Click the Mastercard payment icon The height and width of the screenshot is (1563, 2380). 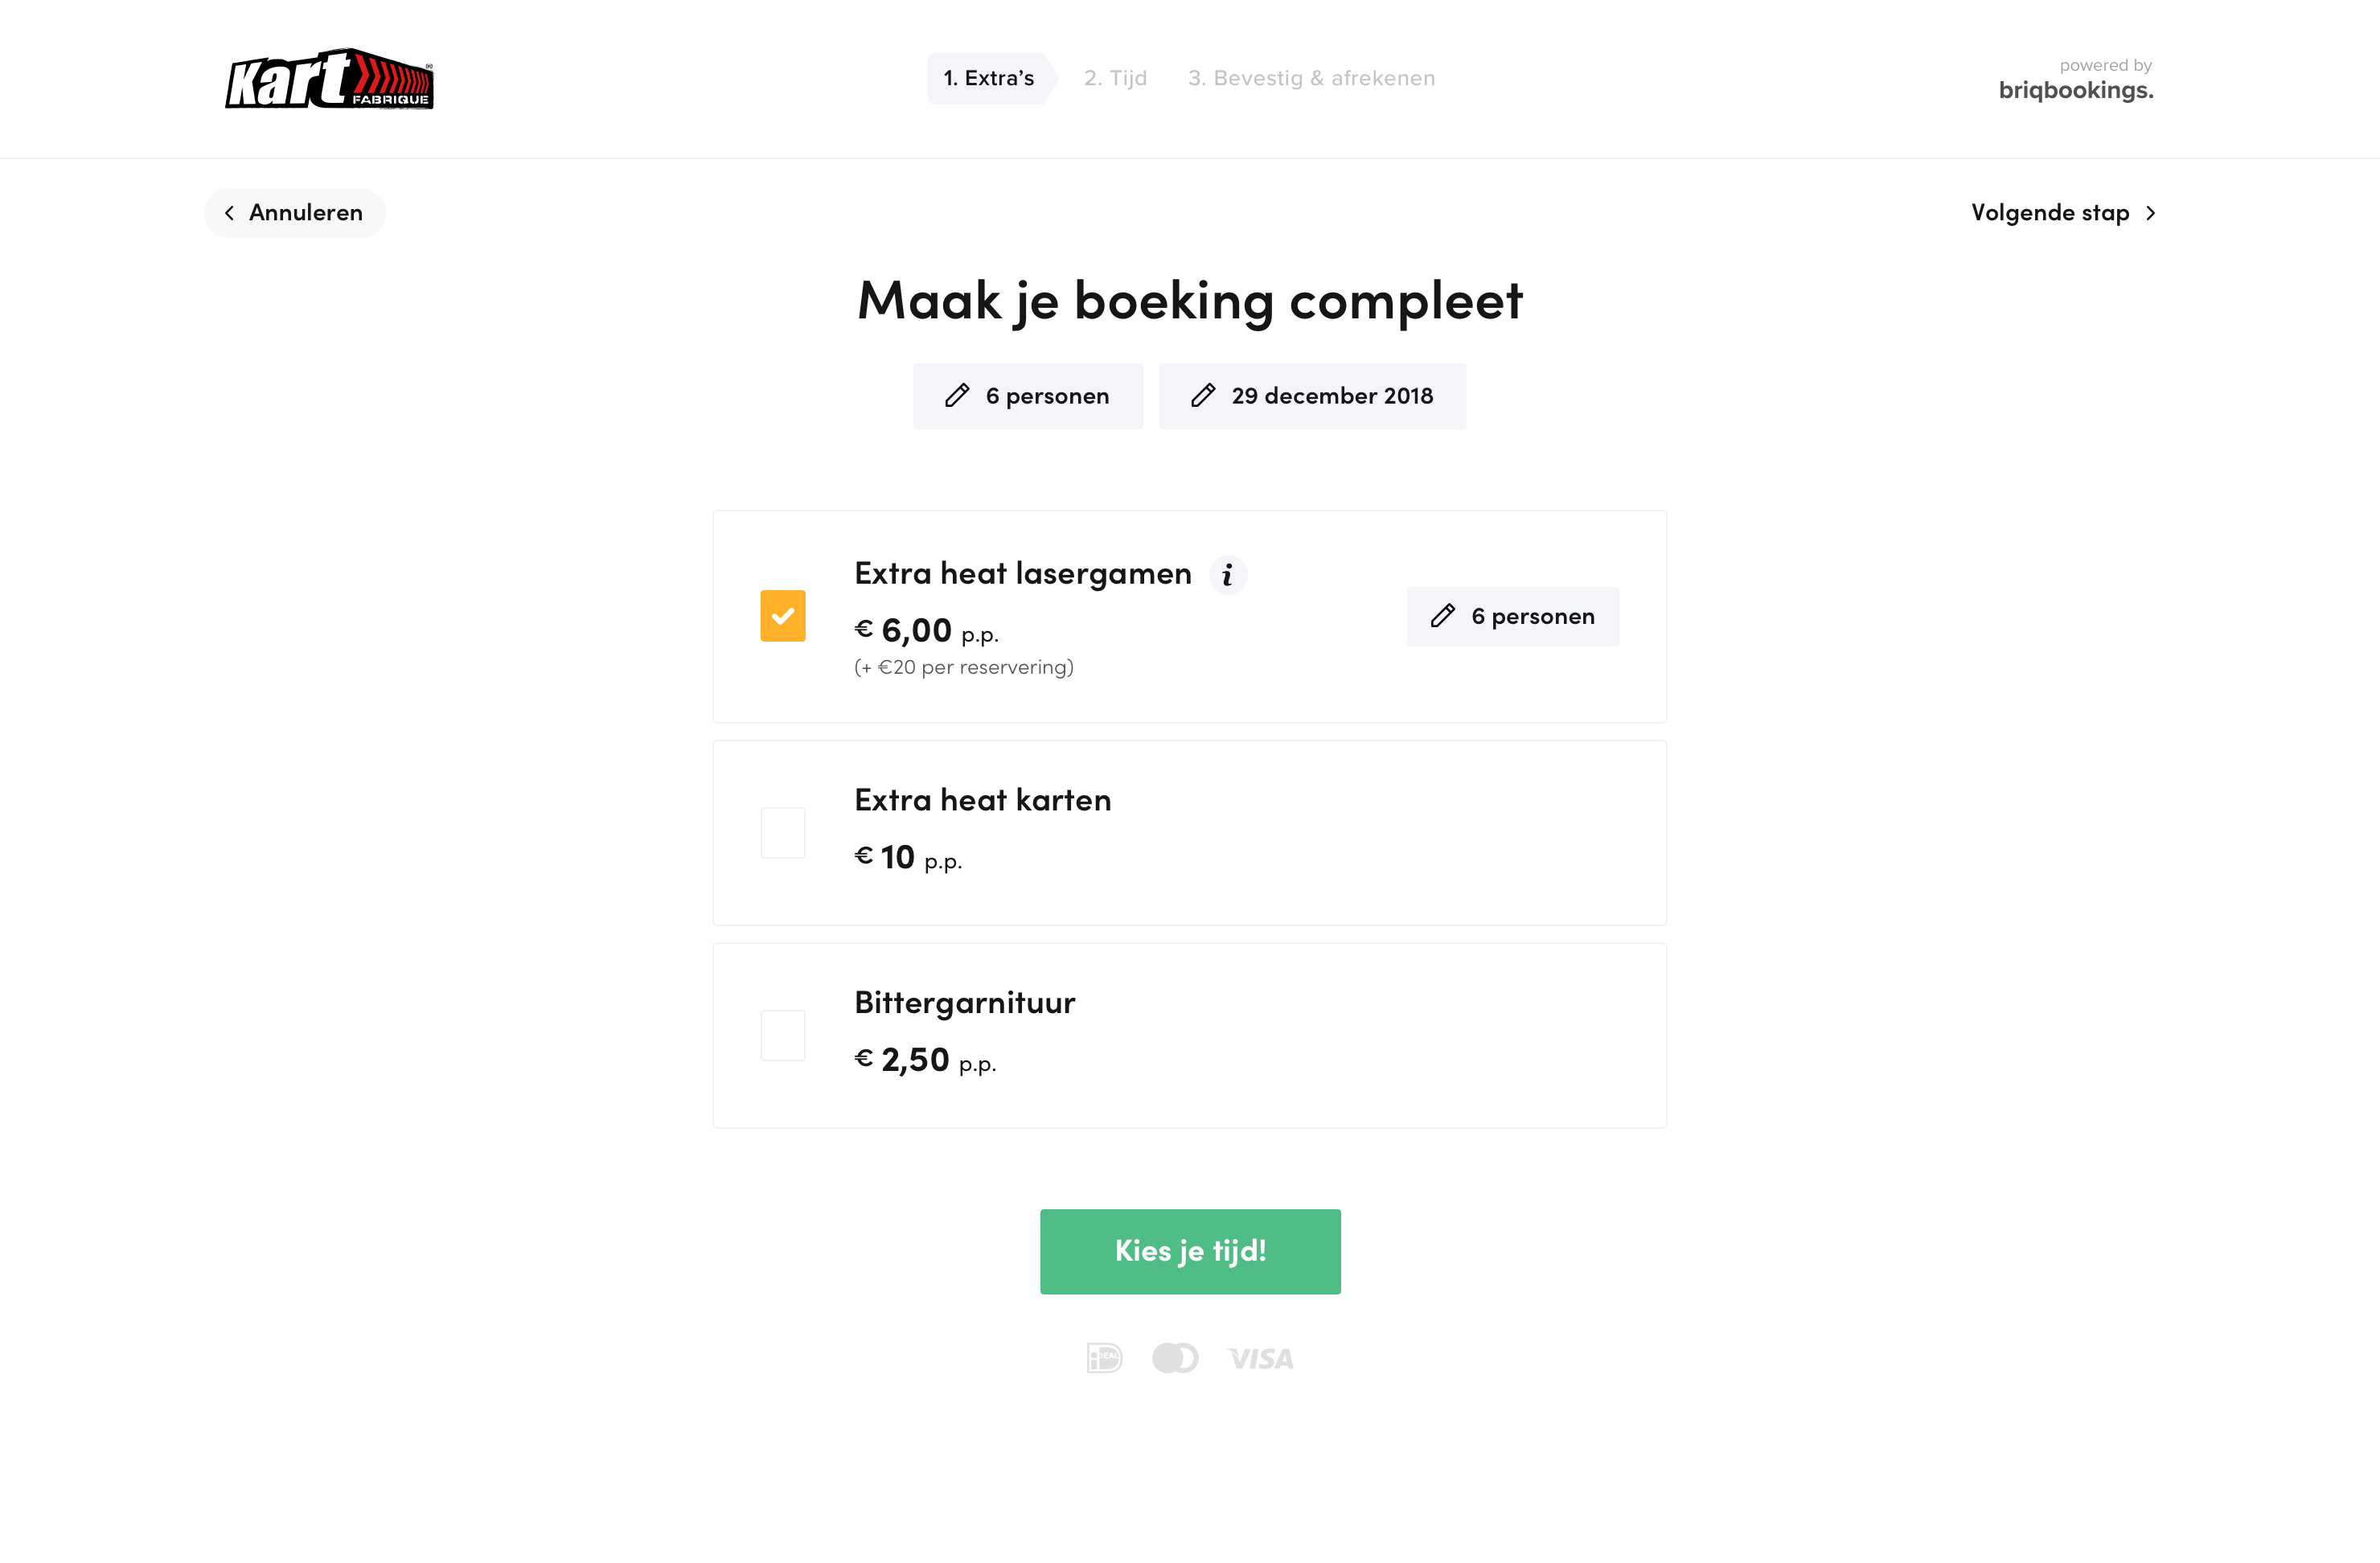click(x=1175, y=1358)
